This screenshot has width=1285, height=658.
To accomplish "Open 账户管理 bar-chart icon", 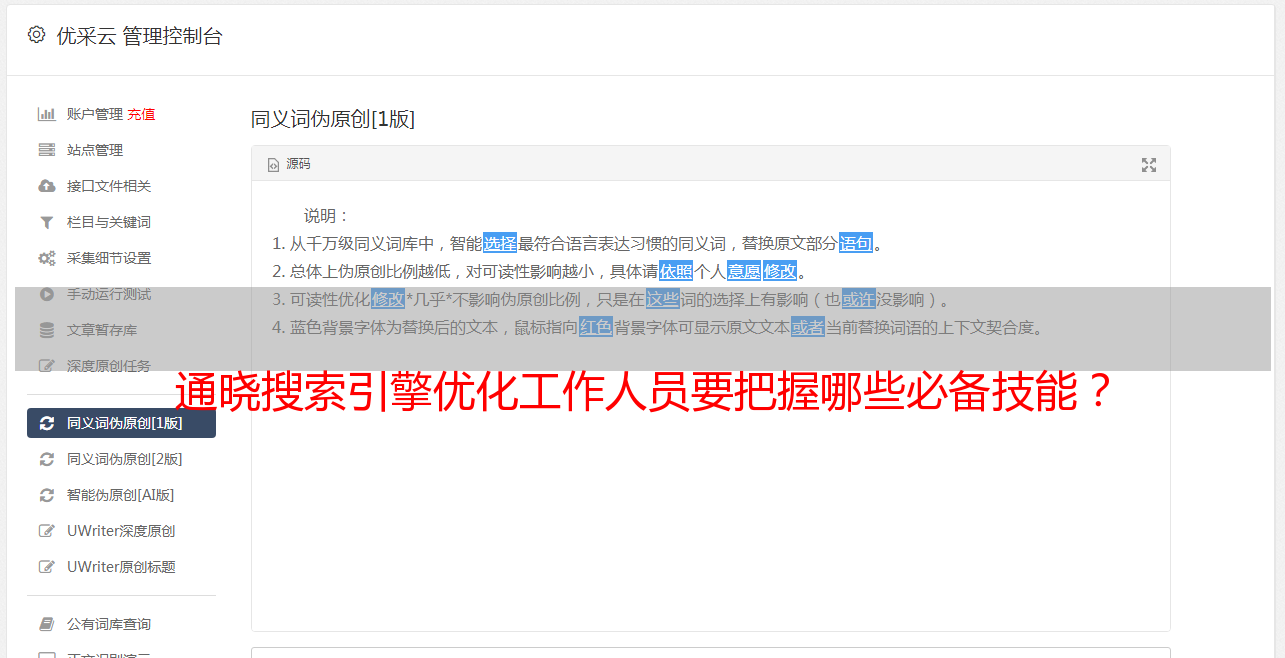I will [x=46, y=114].
